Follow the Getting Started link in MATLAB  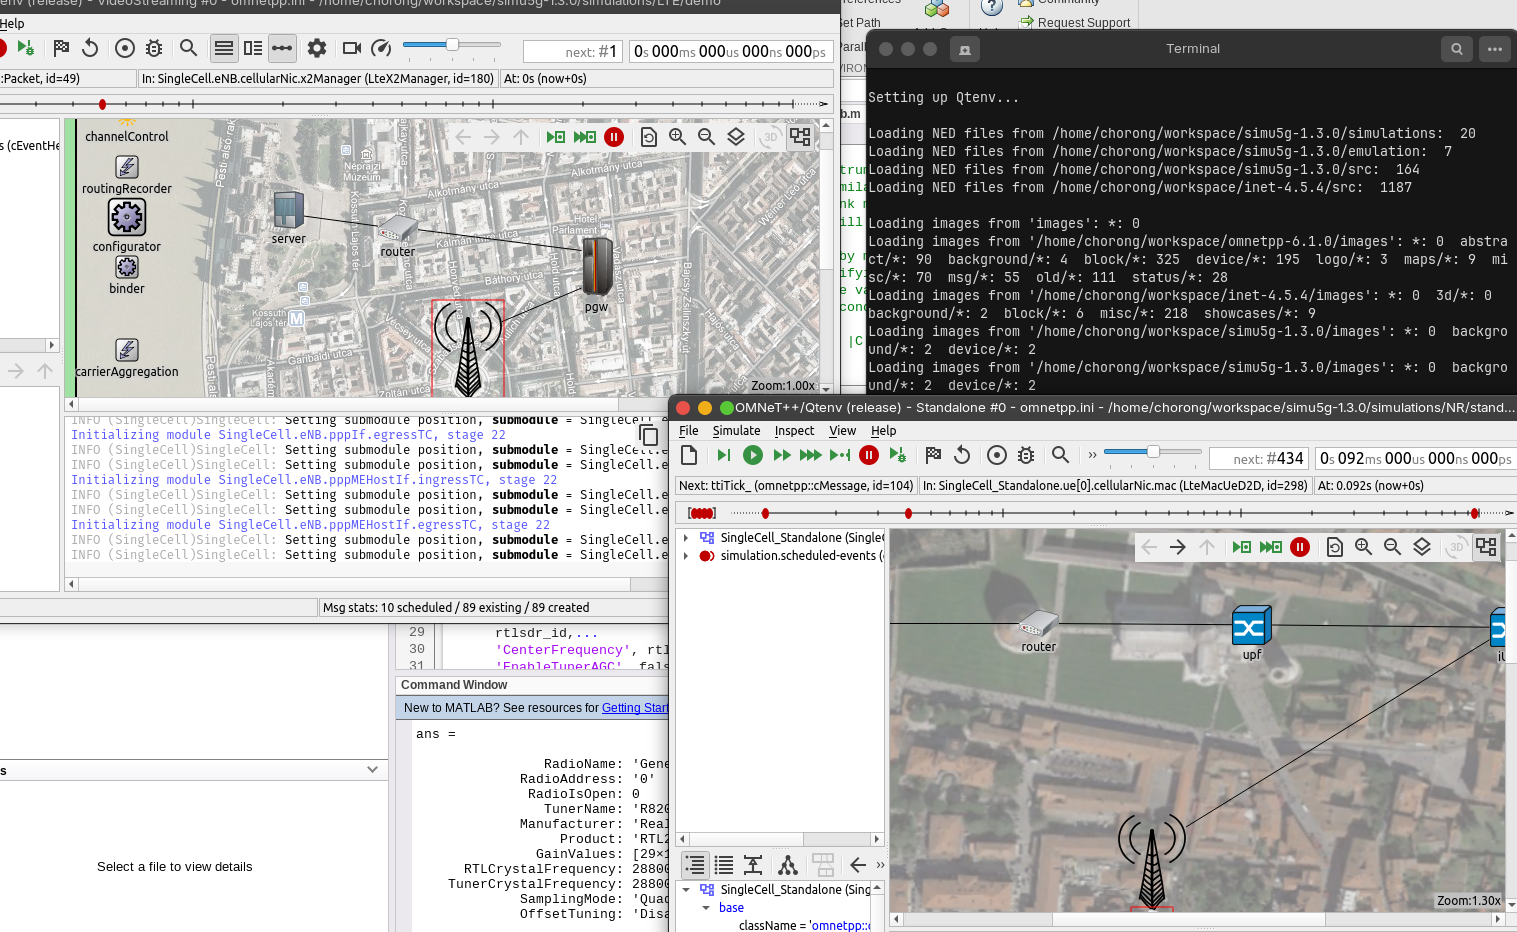[x=635, y=708]
